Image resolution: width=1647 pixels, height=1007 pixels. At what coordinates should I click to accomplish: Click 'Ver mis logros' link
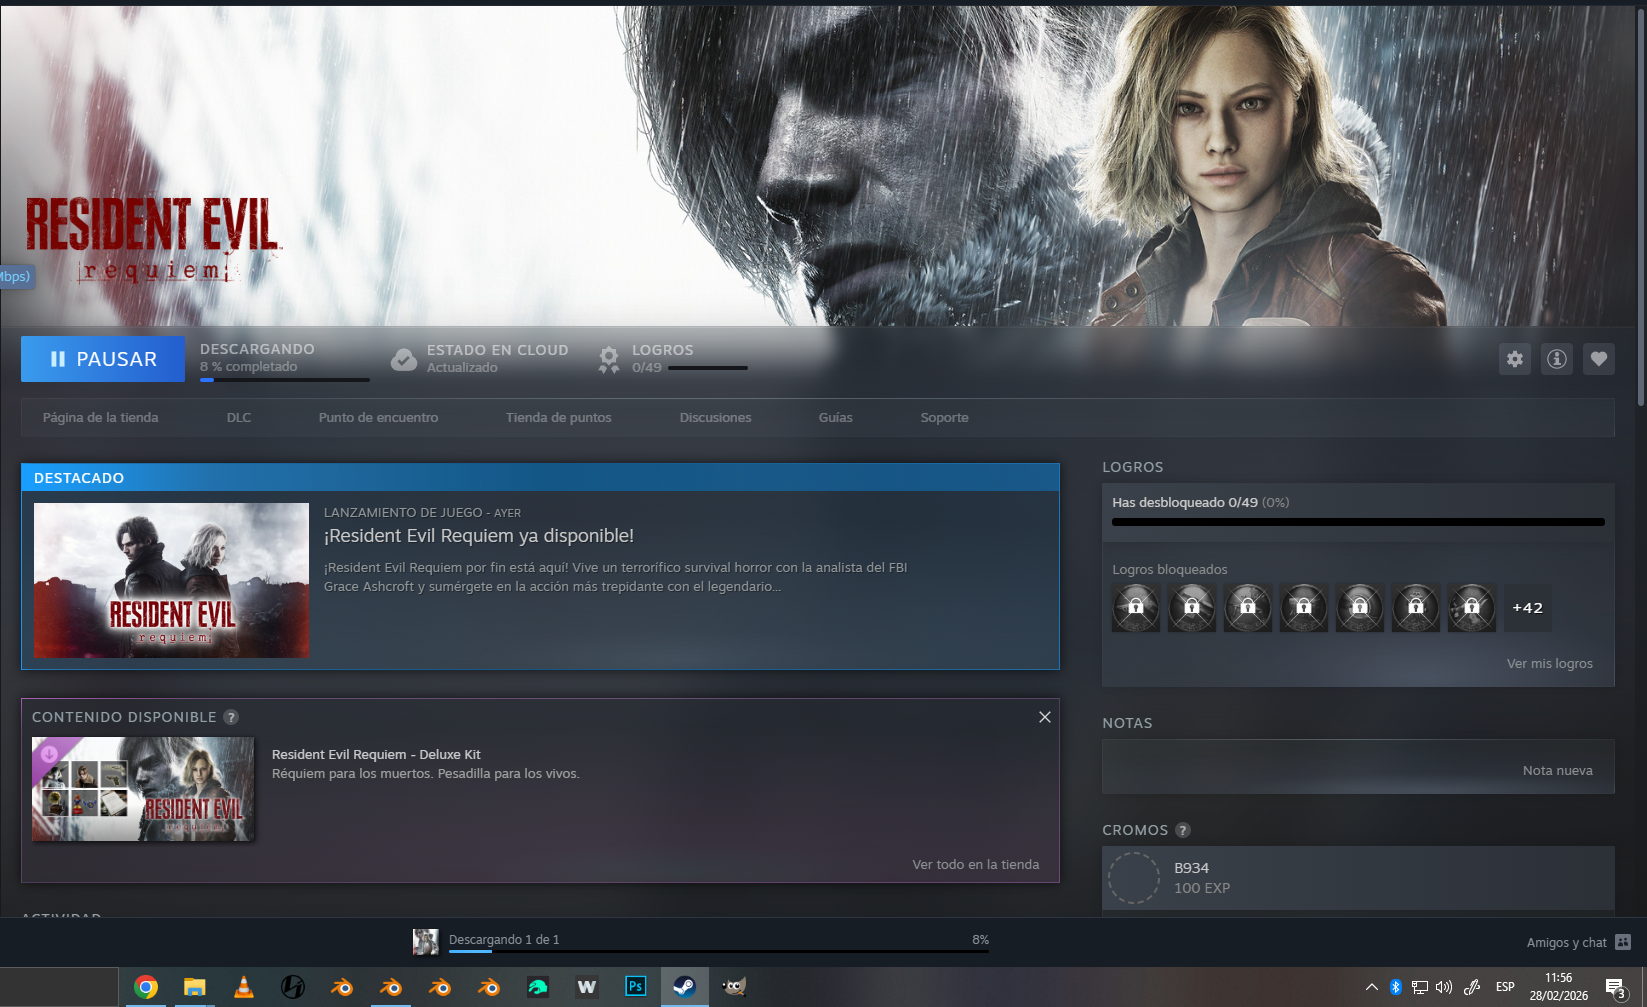tap(1549, 664)
